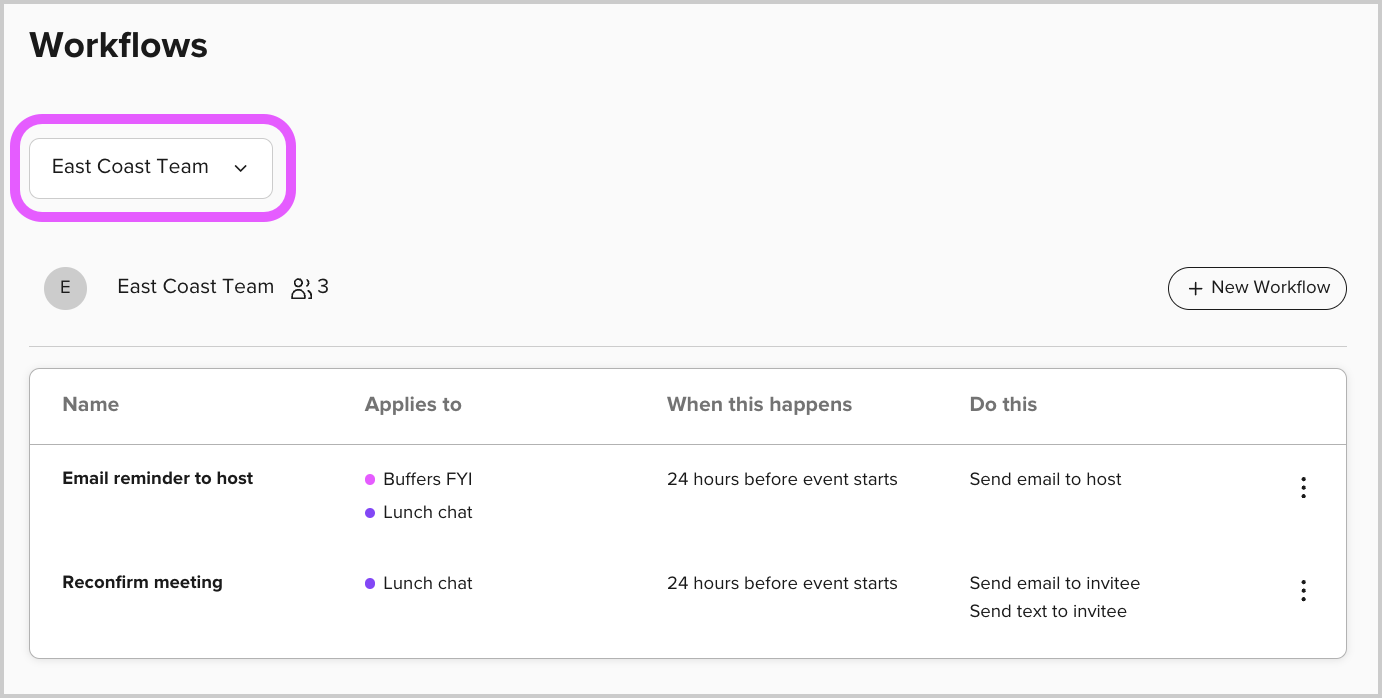Image resolution: width=1382 pixels, height=698 pixels.
Task: Open the East Coast Team selector
Action: coord(150,168)
